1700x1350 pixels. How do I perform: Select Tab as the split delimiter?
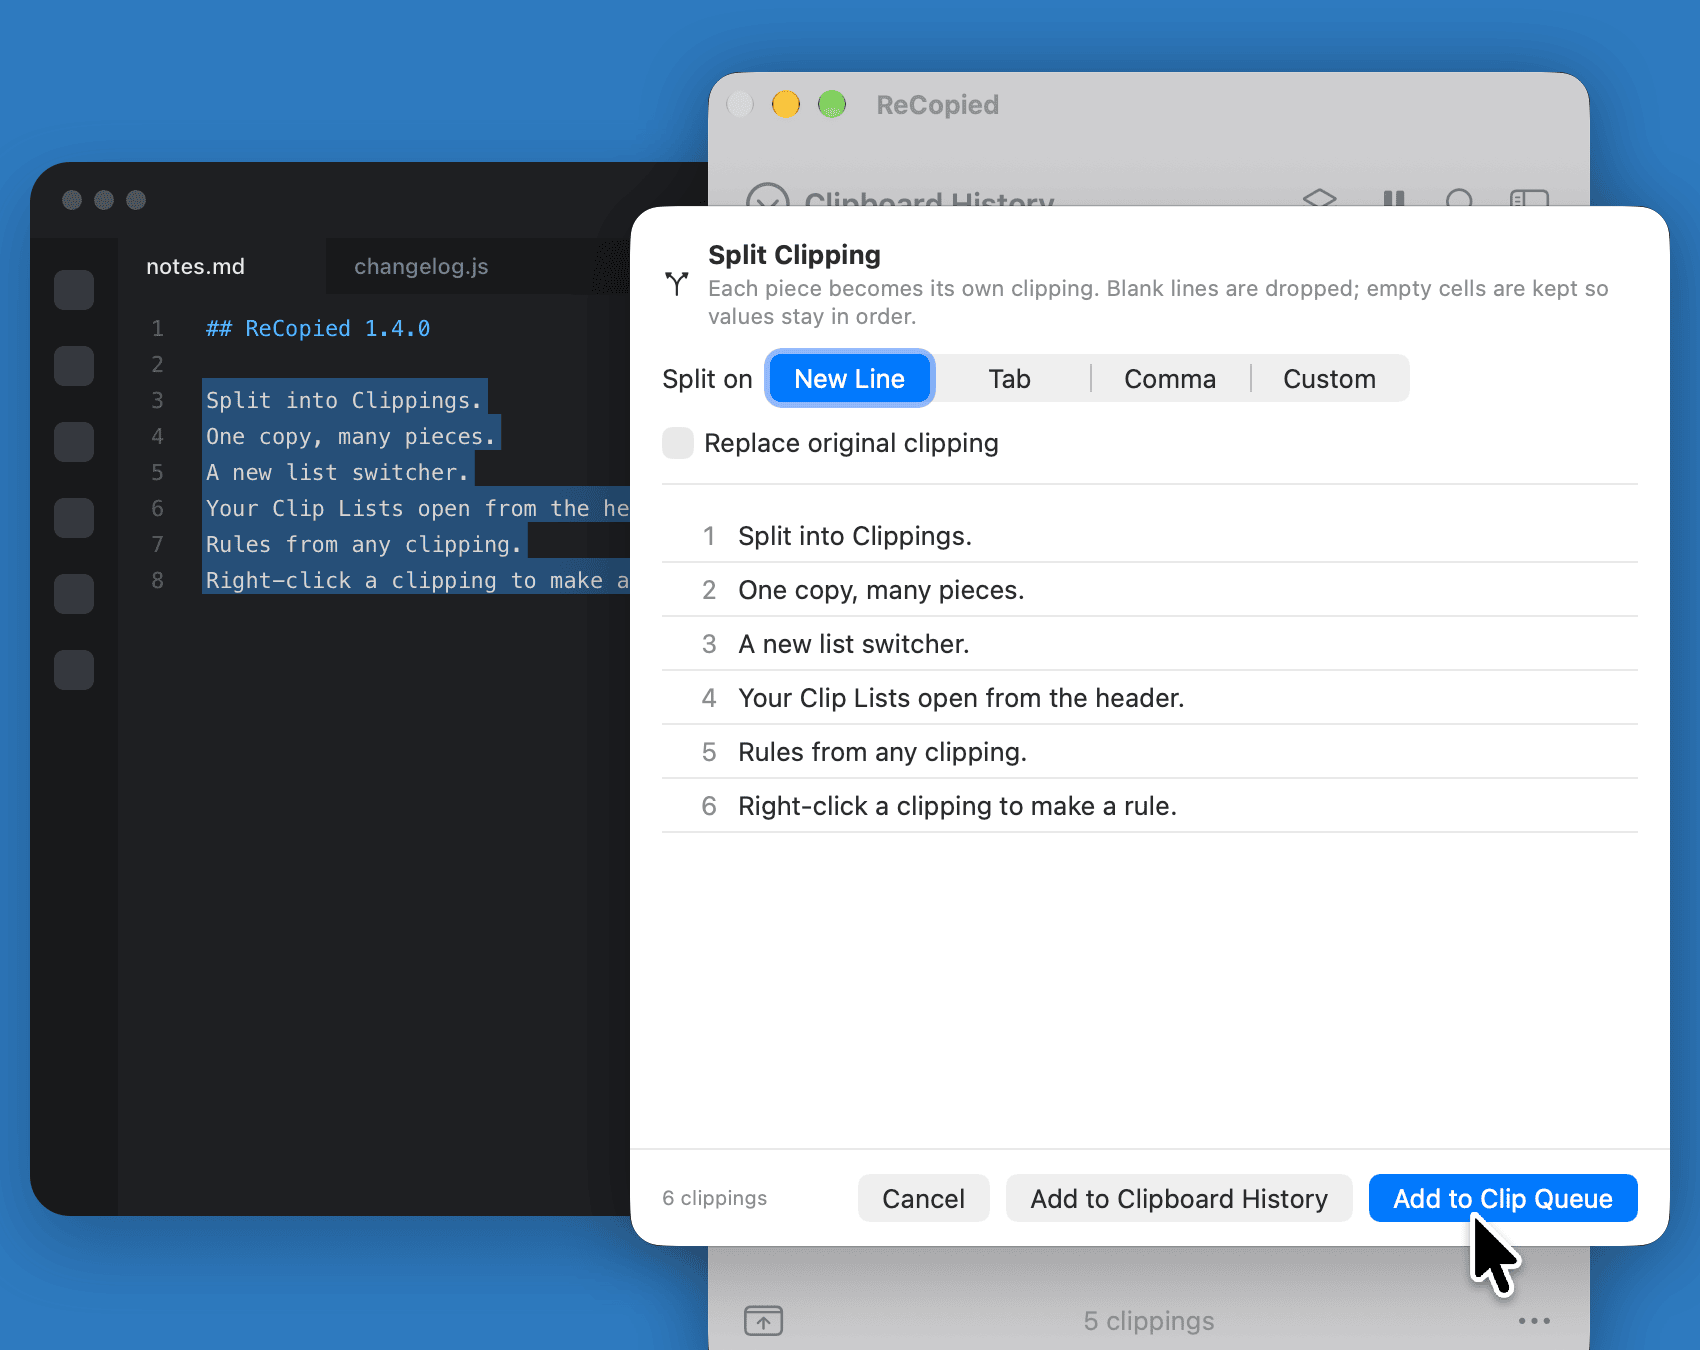pyautogui.click(x=1010, y=379)
